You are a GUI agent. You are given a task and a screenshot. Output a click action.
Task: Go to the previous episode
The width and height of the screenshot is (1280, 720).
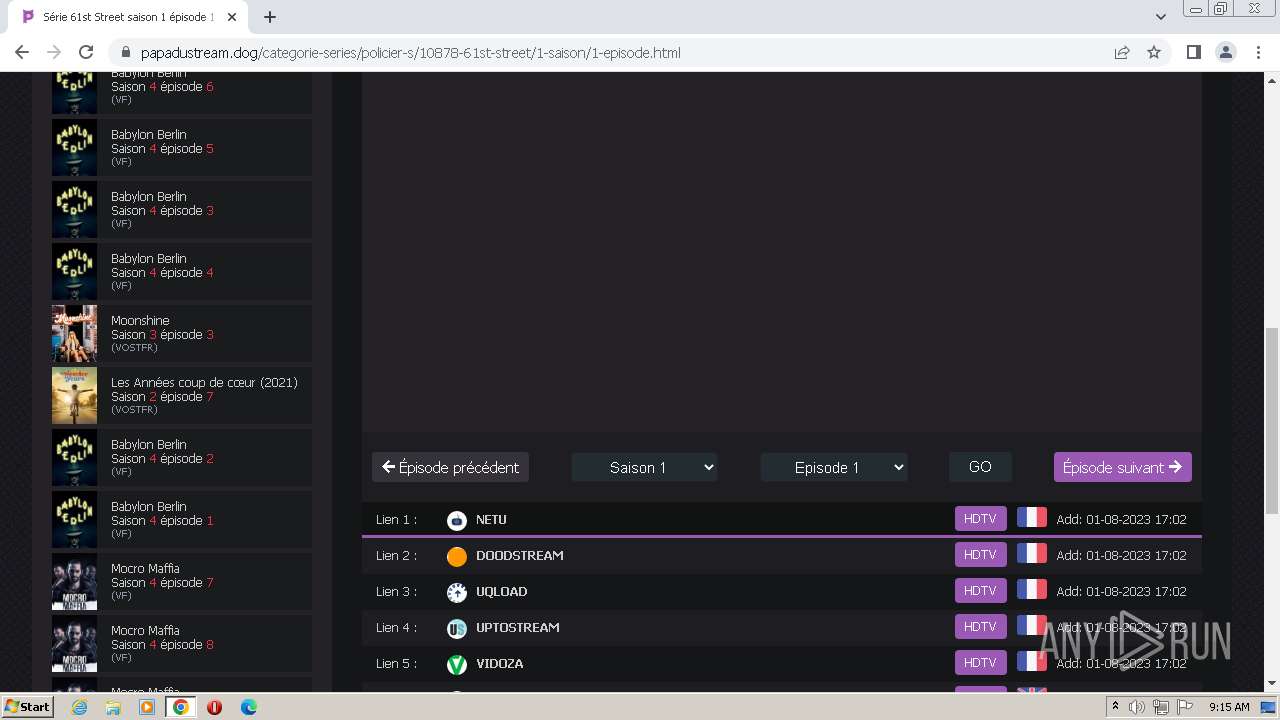pyautogui.click(x=450, y=467)
